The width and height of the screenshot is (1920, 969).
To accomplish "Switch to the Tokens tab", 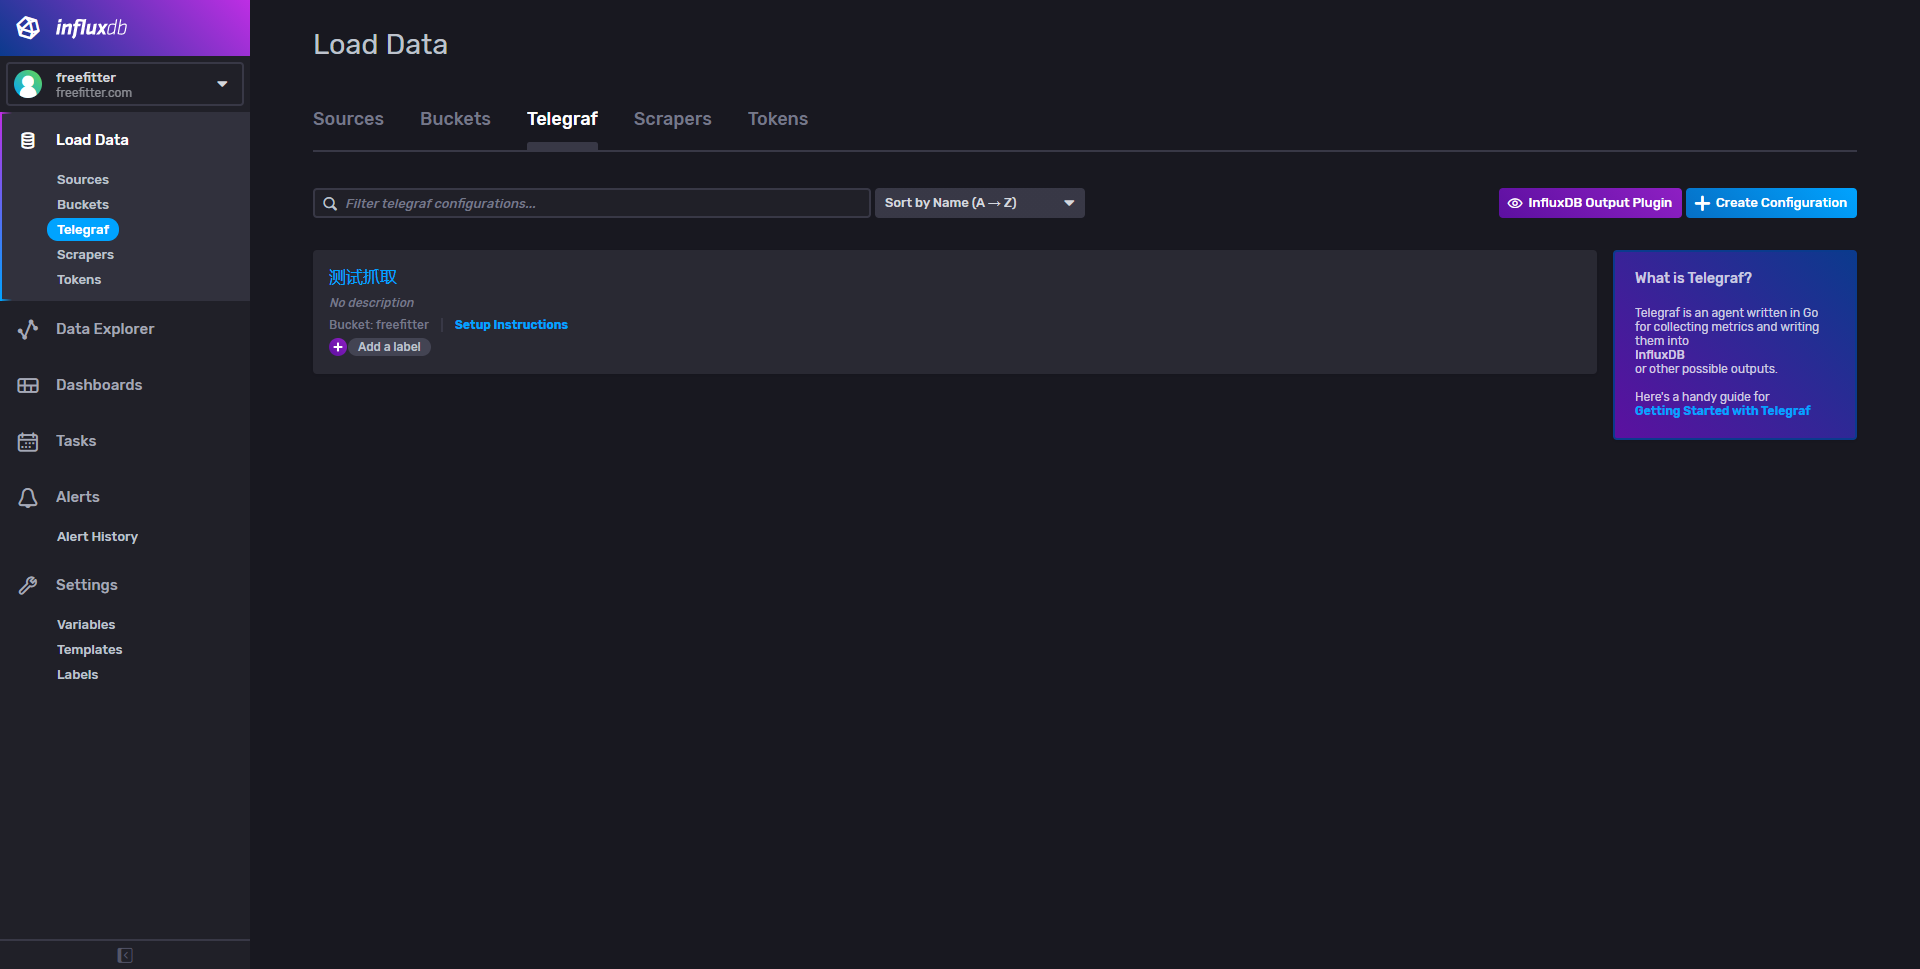I will coord(778,119).
